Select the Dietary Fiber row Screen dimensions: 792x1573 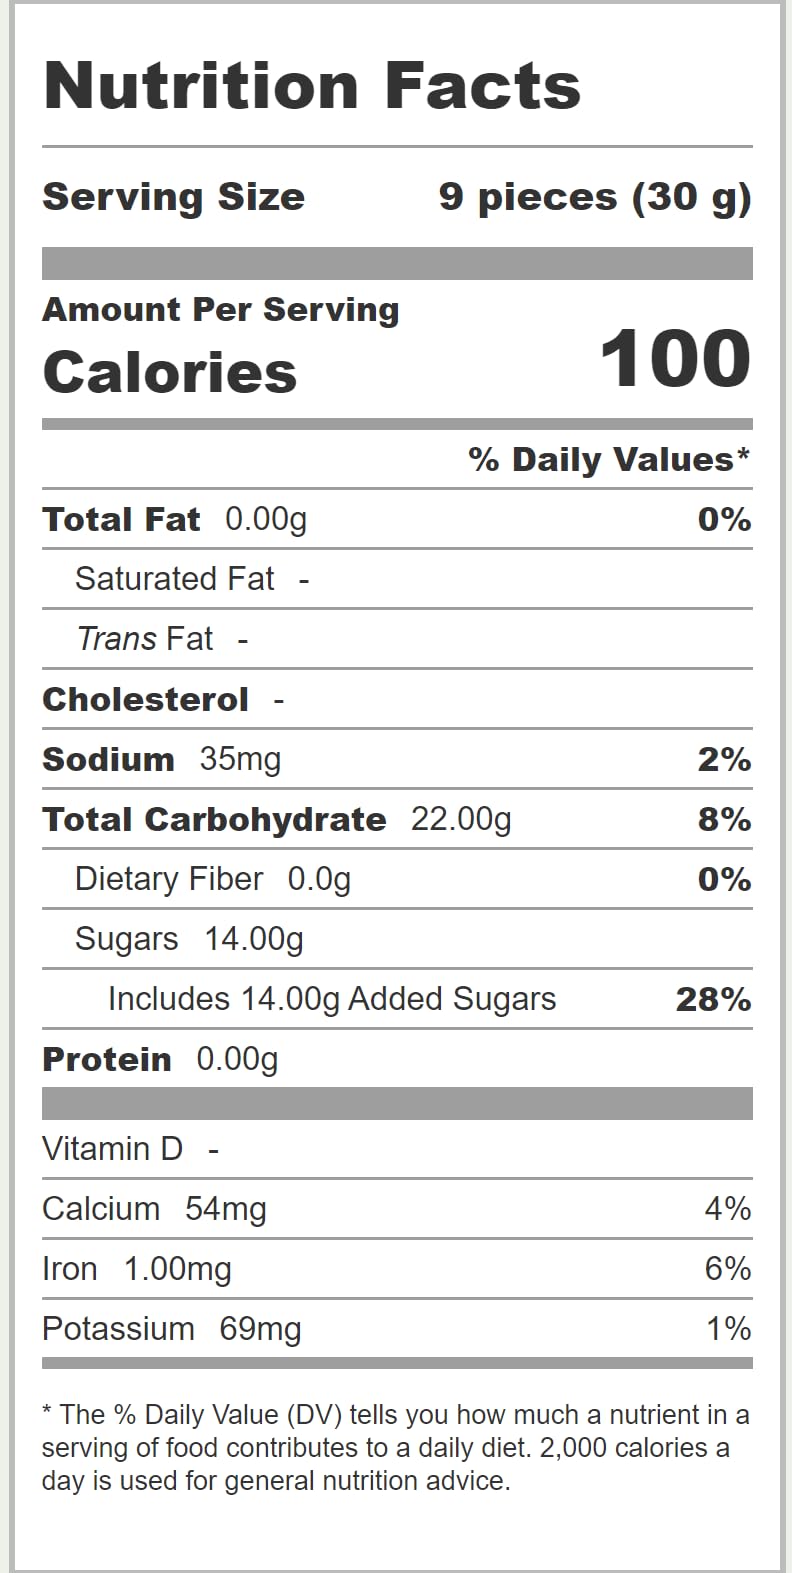click(212, 879)
